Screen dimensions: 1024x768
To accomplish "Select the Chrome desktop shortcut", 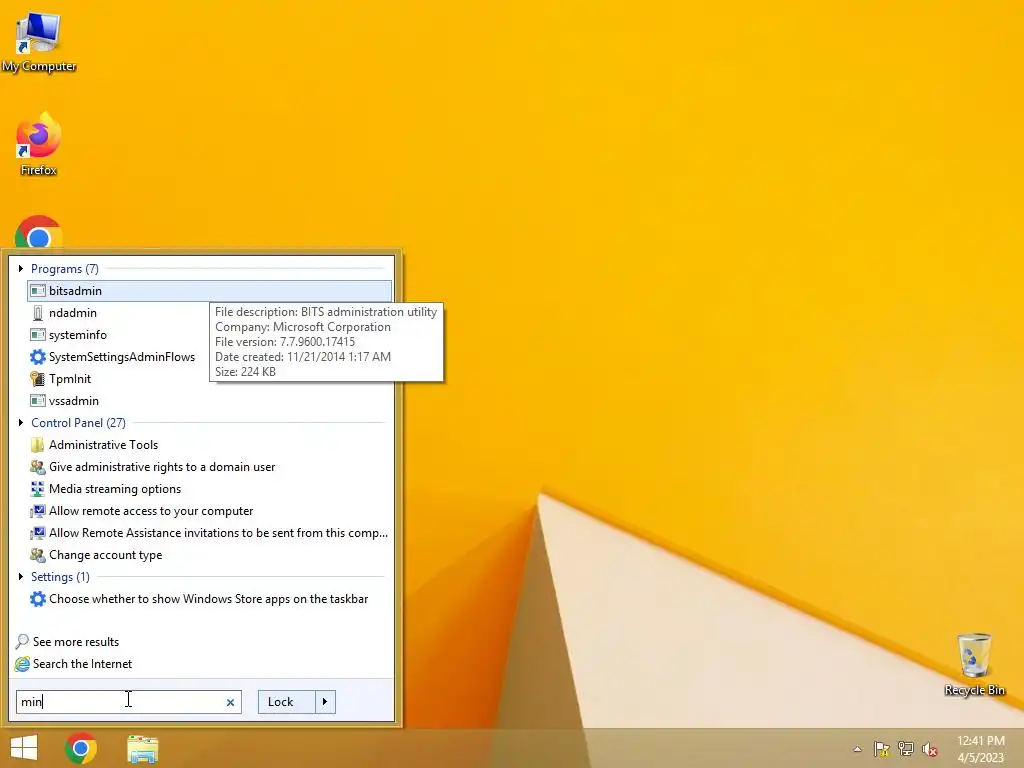I will 39,232.
